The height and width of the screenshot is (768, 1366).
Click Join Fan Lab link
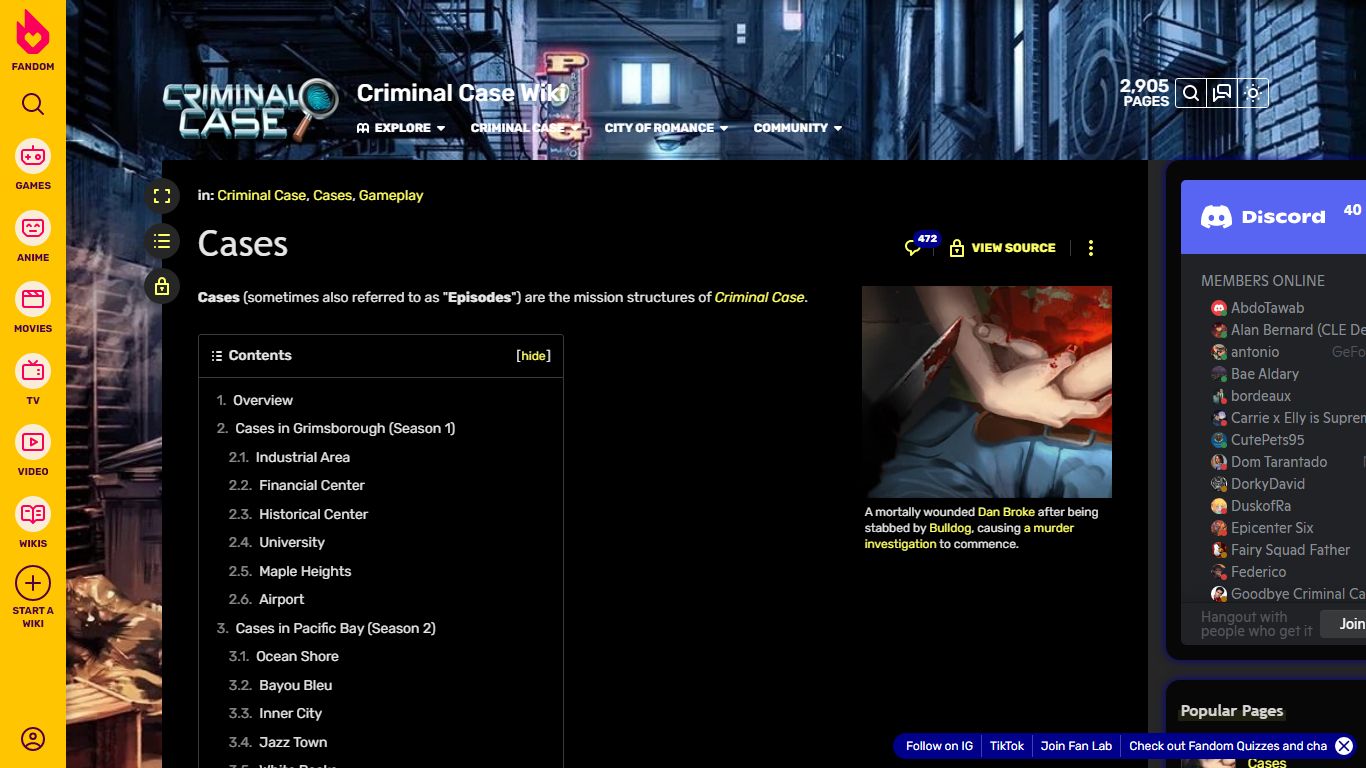1076,746
